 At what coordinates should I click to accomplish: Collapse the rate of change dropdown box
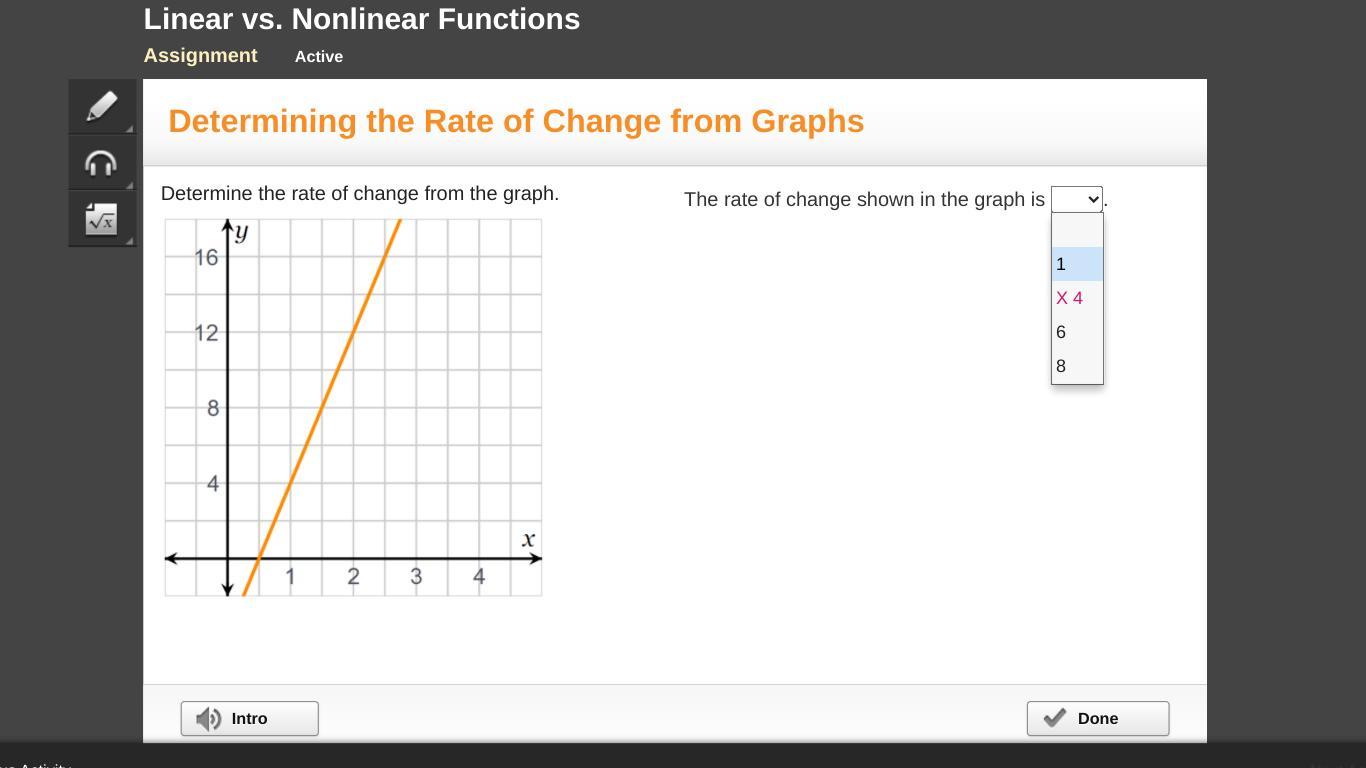coord(1077,199)
